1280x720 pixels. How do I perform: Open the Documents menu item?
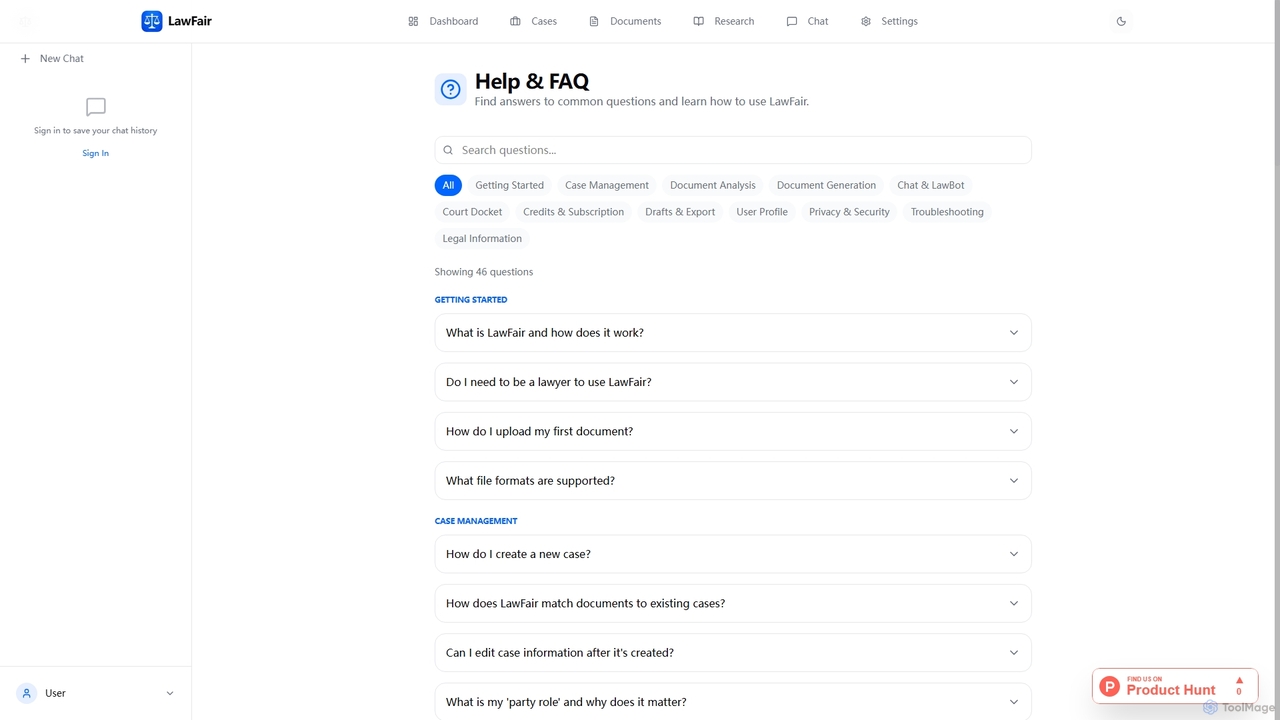(x=625, y=21)
